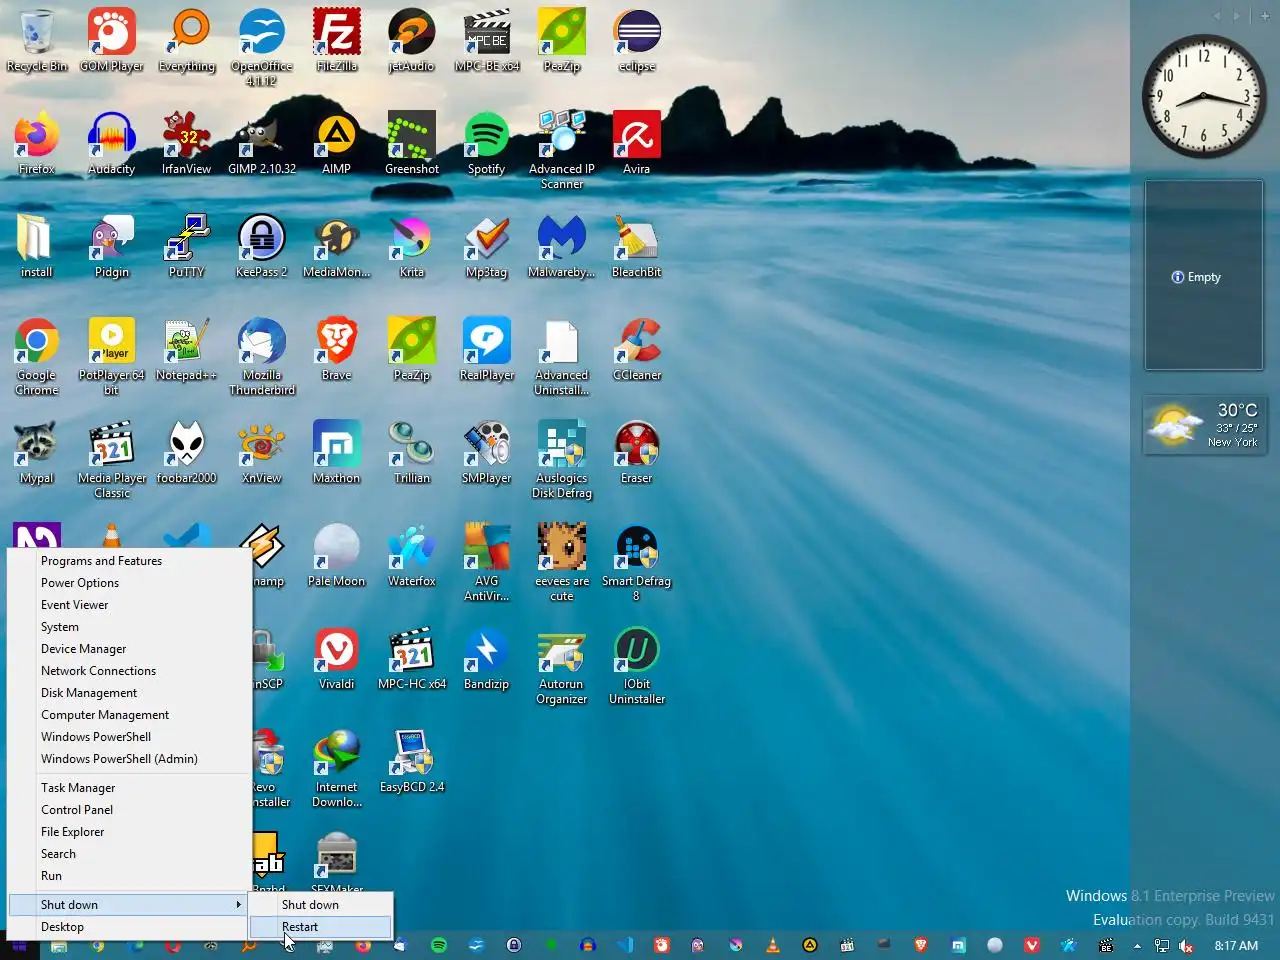Open the weather gadget showing 30°C

(x=1204, y=425)
